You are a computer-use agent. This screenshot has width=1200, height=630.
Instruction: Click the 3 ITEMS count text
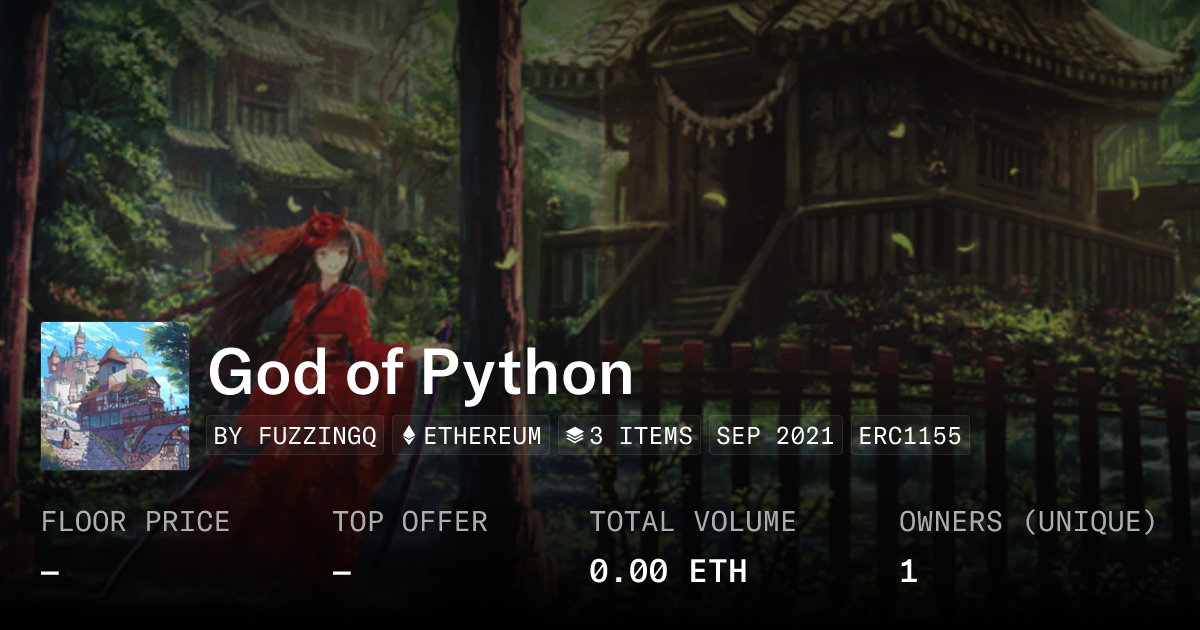pos(640,436)
